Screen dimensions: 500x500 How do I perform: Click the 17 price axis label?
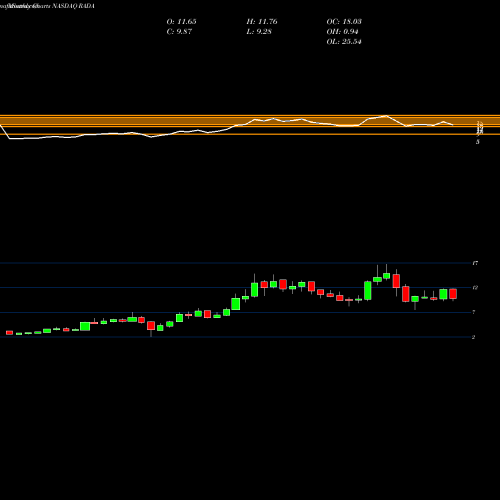point(475,263)
